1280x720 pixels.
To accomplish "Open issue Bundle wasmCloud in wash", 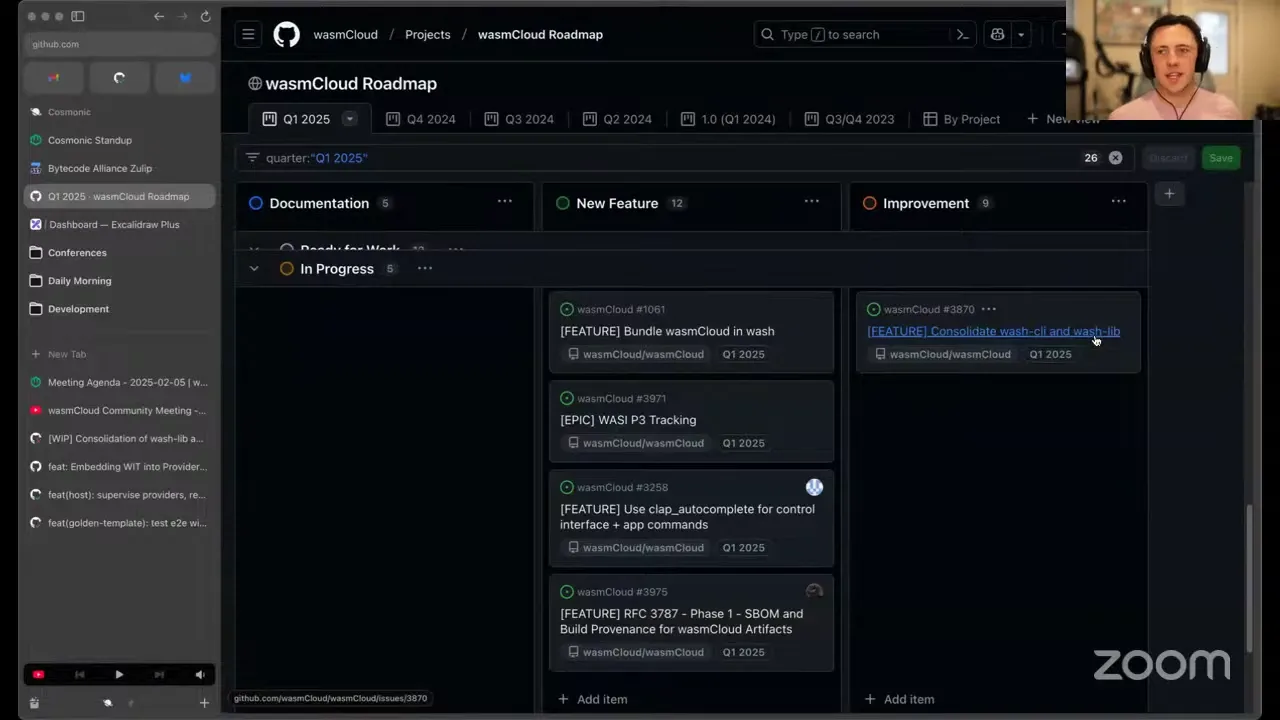I will [x=667, y=331].
